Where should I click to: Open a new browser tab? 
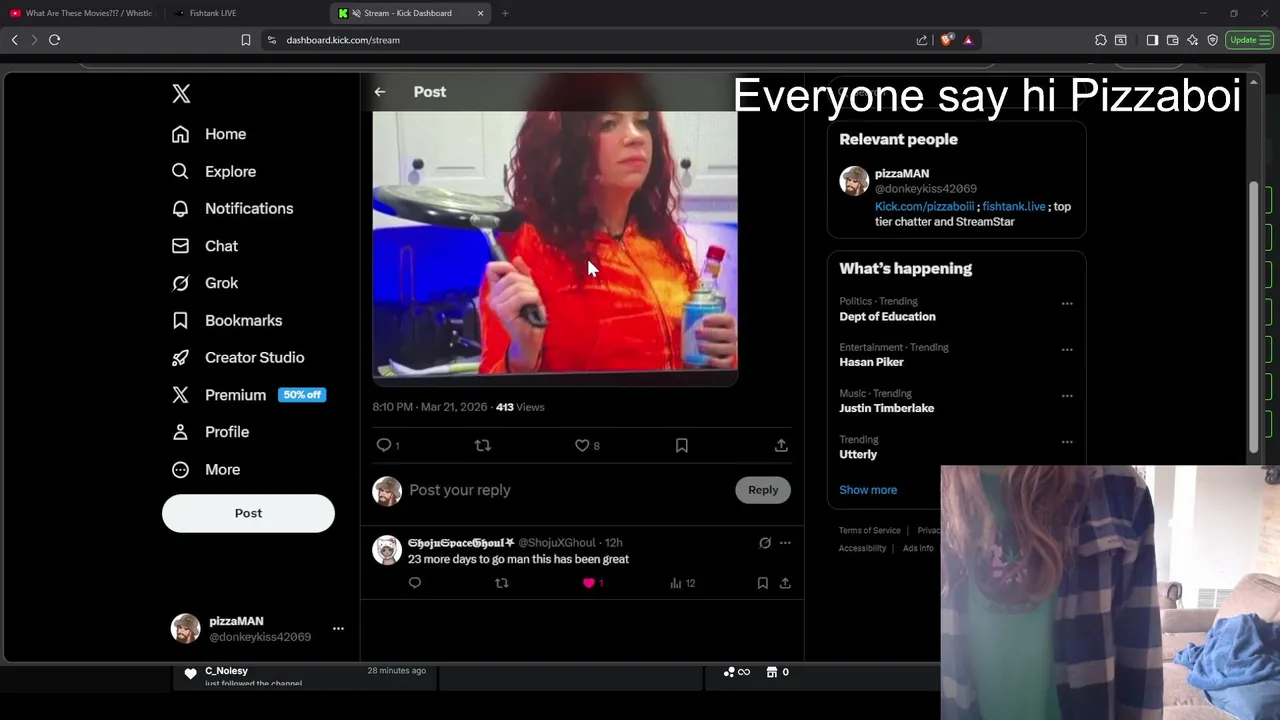tap(505, 13)
